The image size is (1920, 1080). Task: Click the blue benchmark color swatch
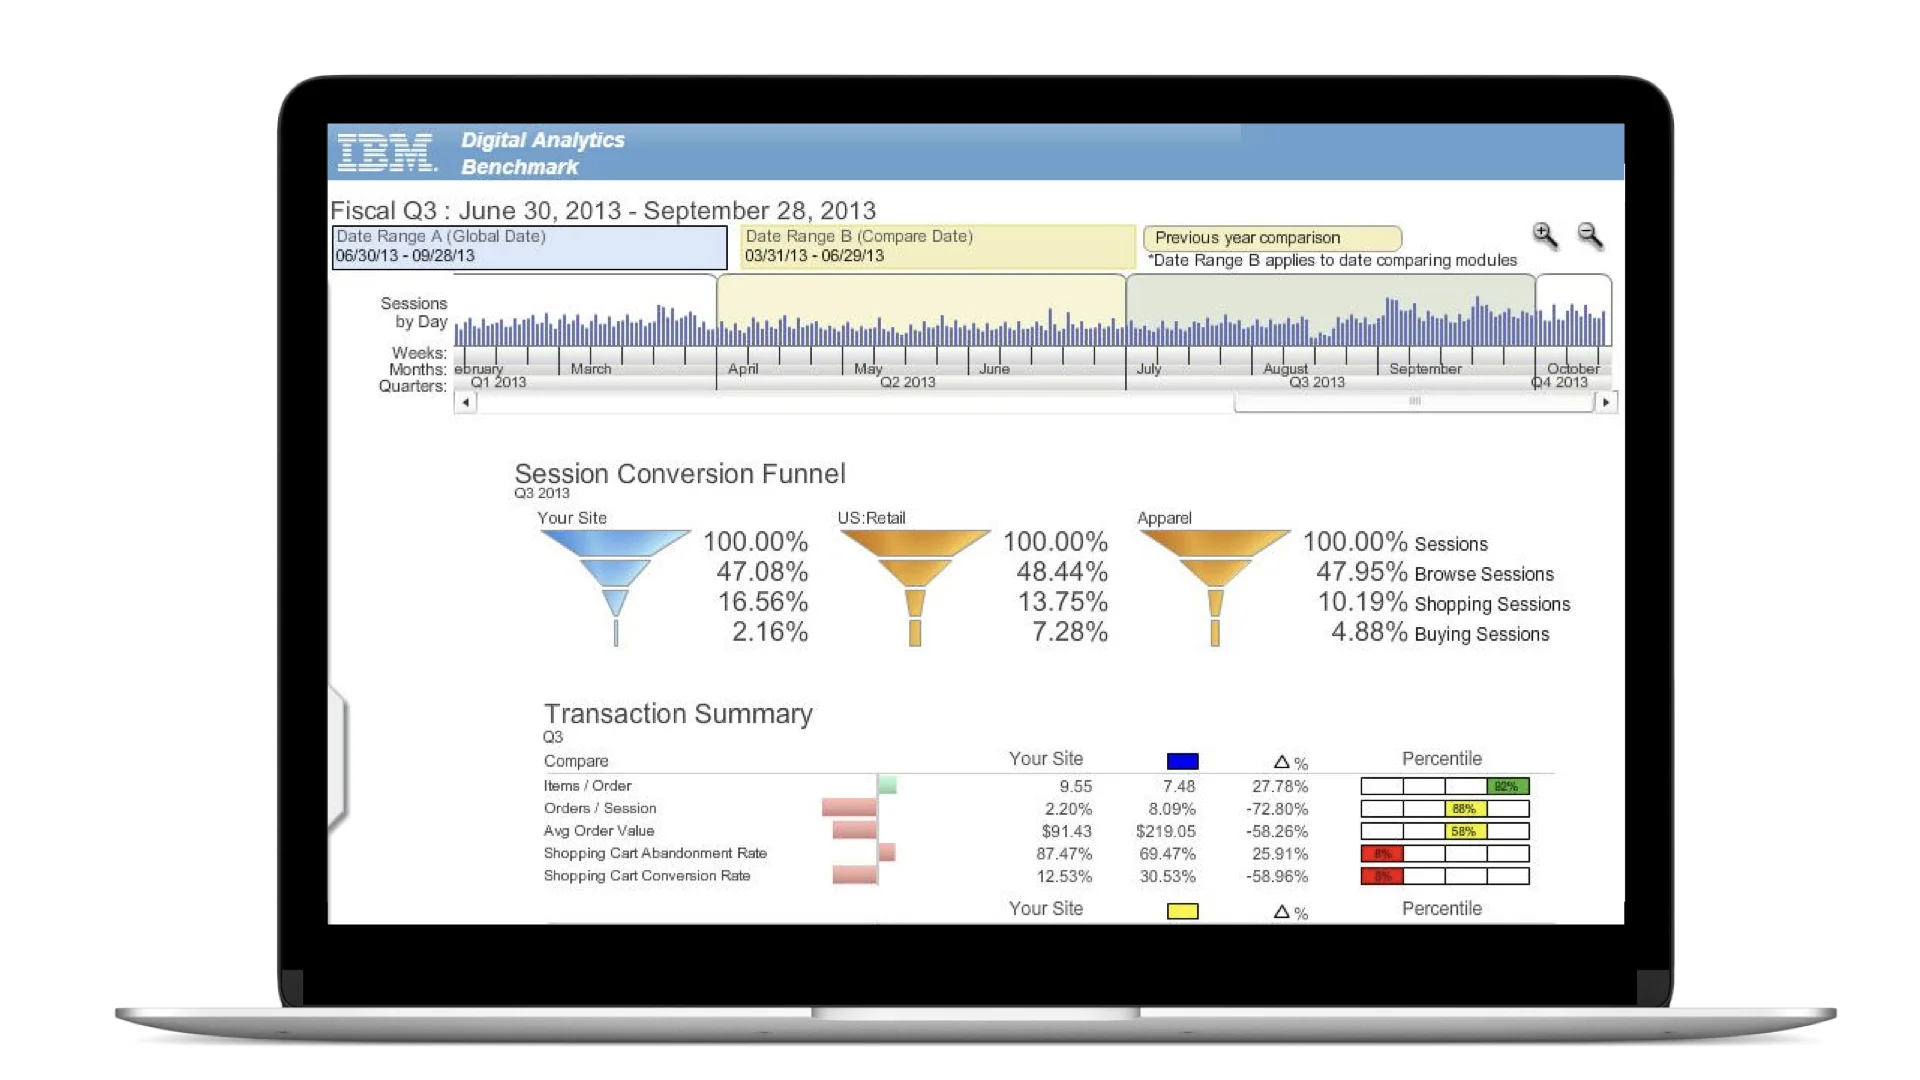[x=1182, y=762]
